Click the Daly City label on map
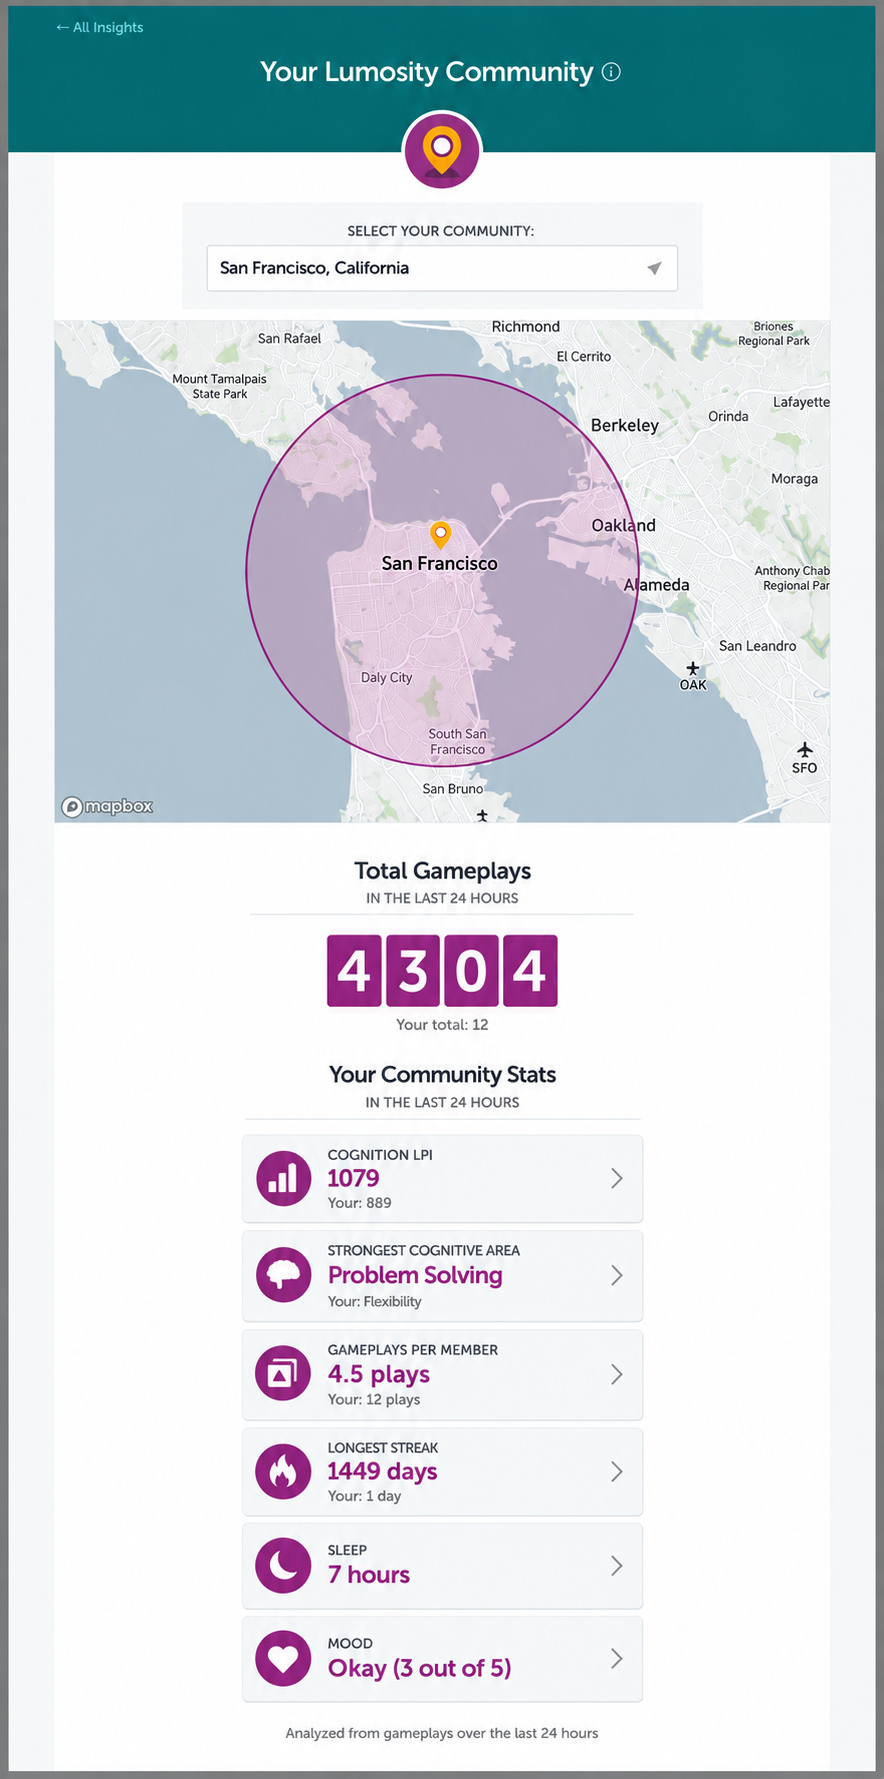This screenshot has height=1779, width=884. (x=387, y=677)
